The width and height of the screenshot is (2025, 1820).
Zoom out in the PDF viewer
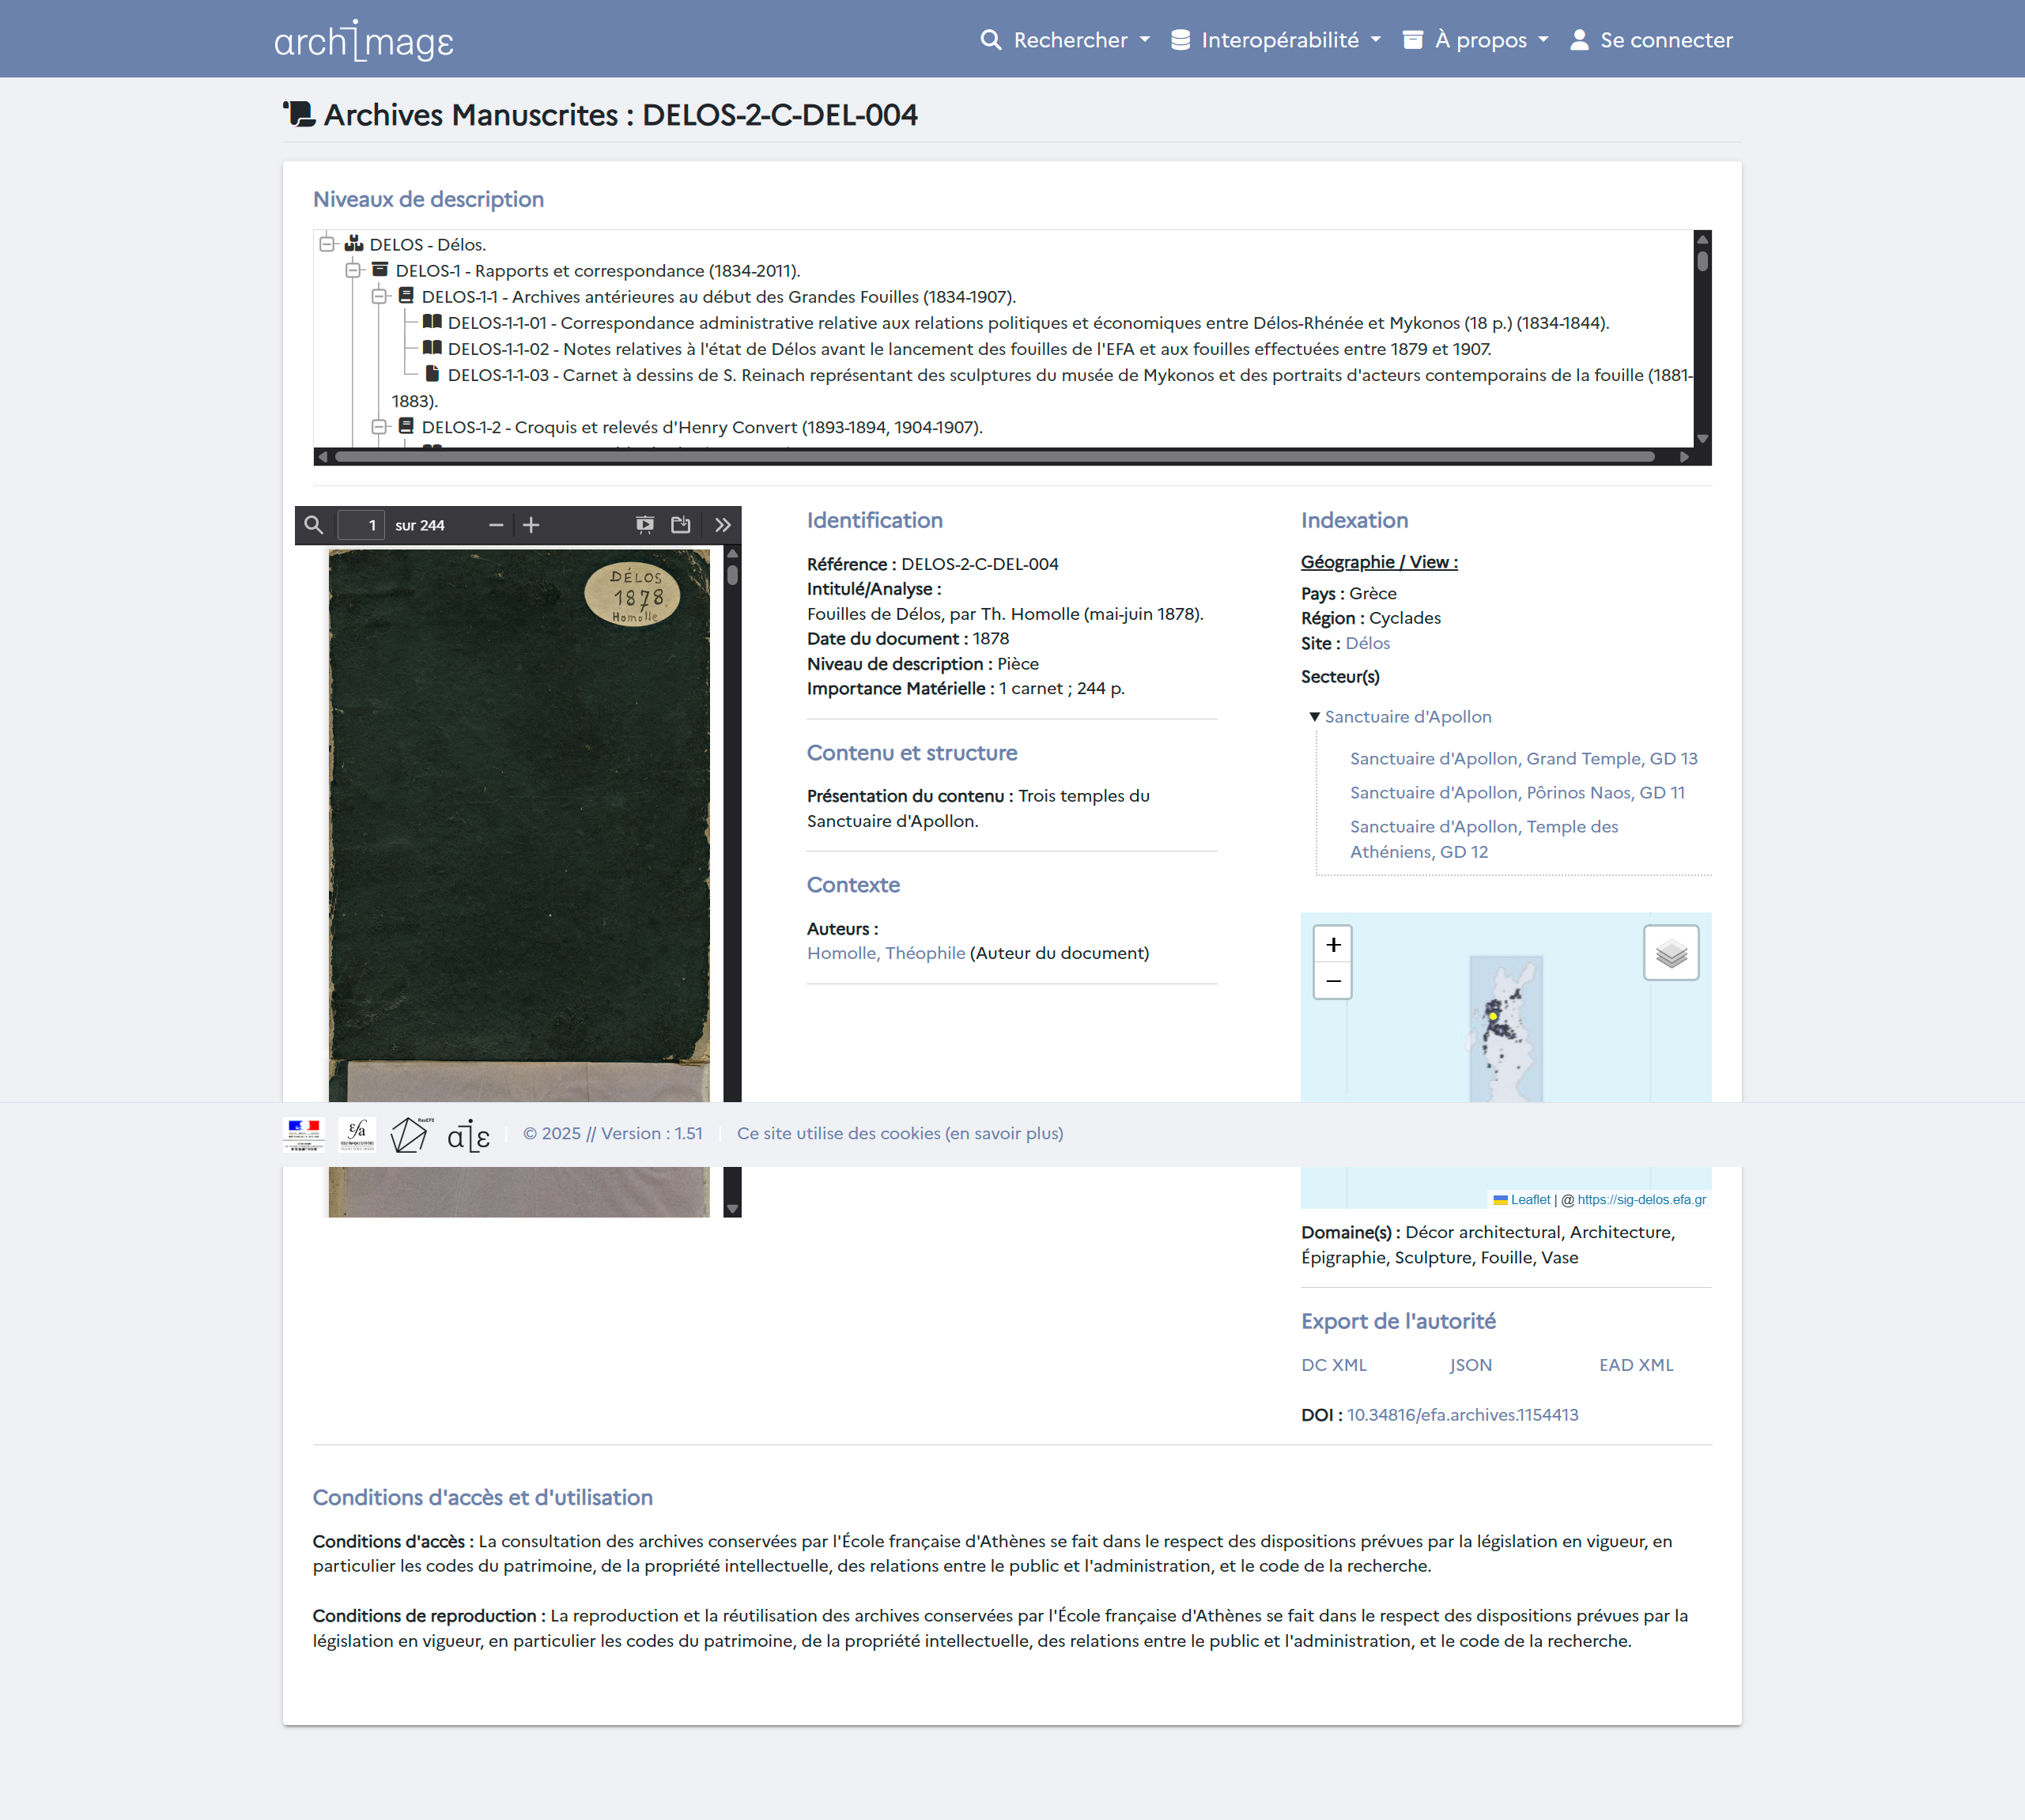click(x=496, y=525)
